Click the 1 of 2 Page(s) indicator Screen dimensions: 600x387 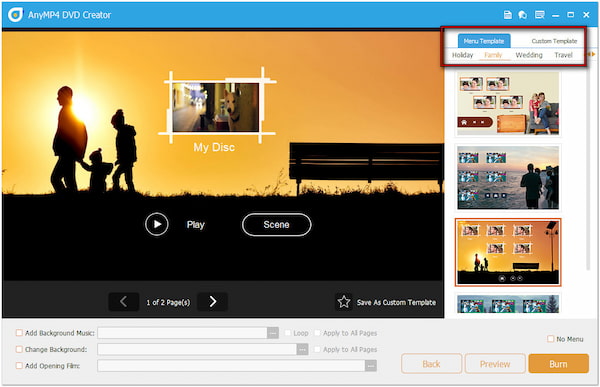168,302
